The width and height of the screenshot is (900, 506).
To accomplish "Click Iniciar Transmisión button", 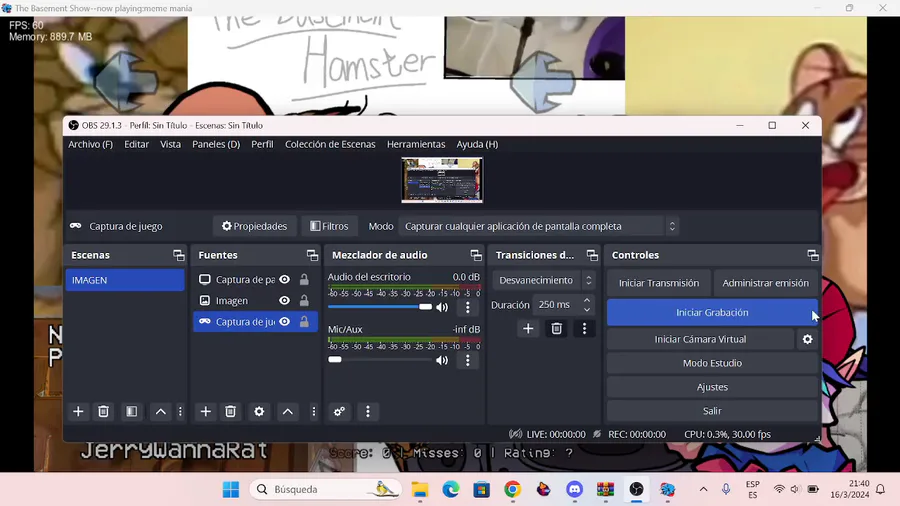I will [659, 283].
